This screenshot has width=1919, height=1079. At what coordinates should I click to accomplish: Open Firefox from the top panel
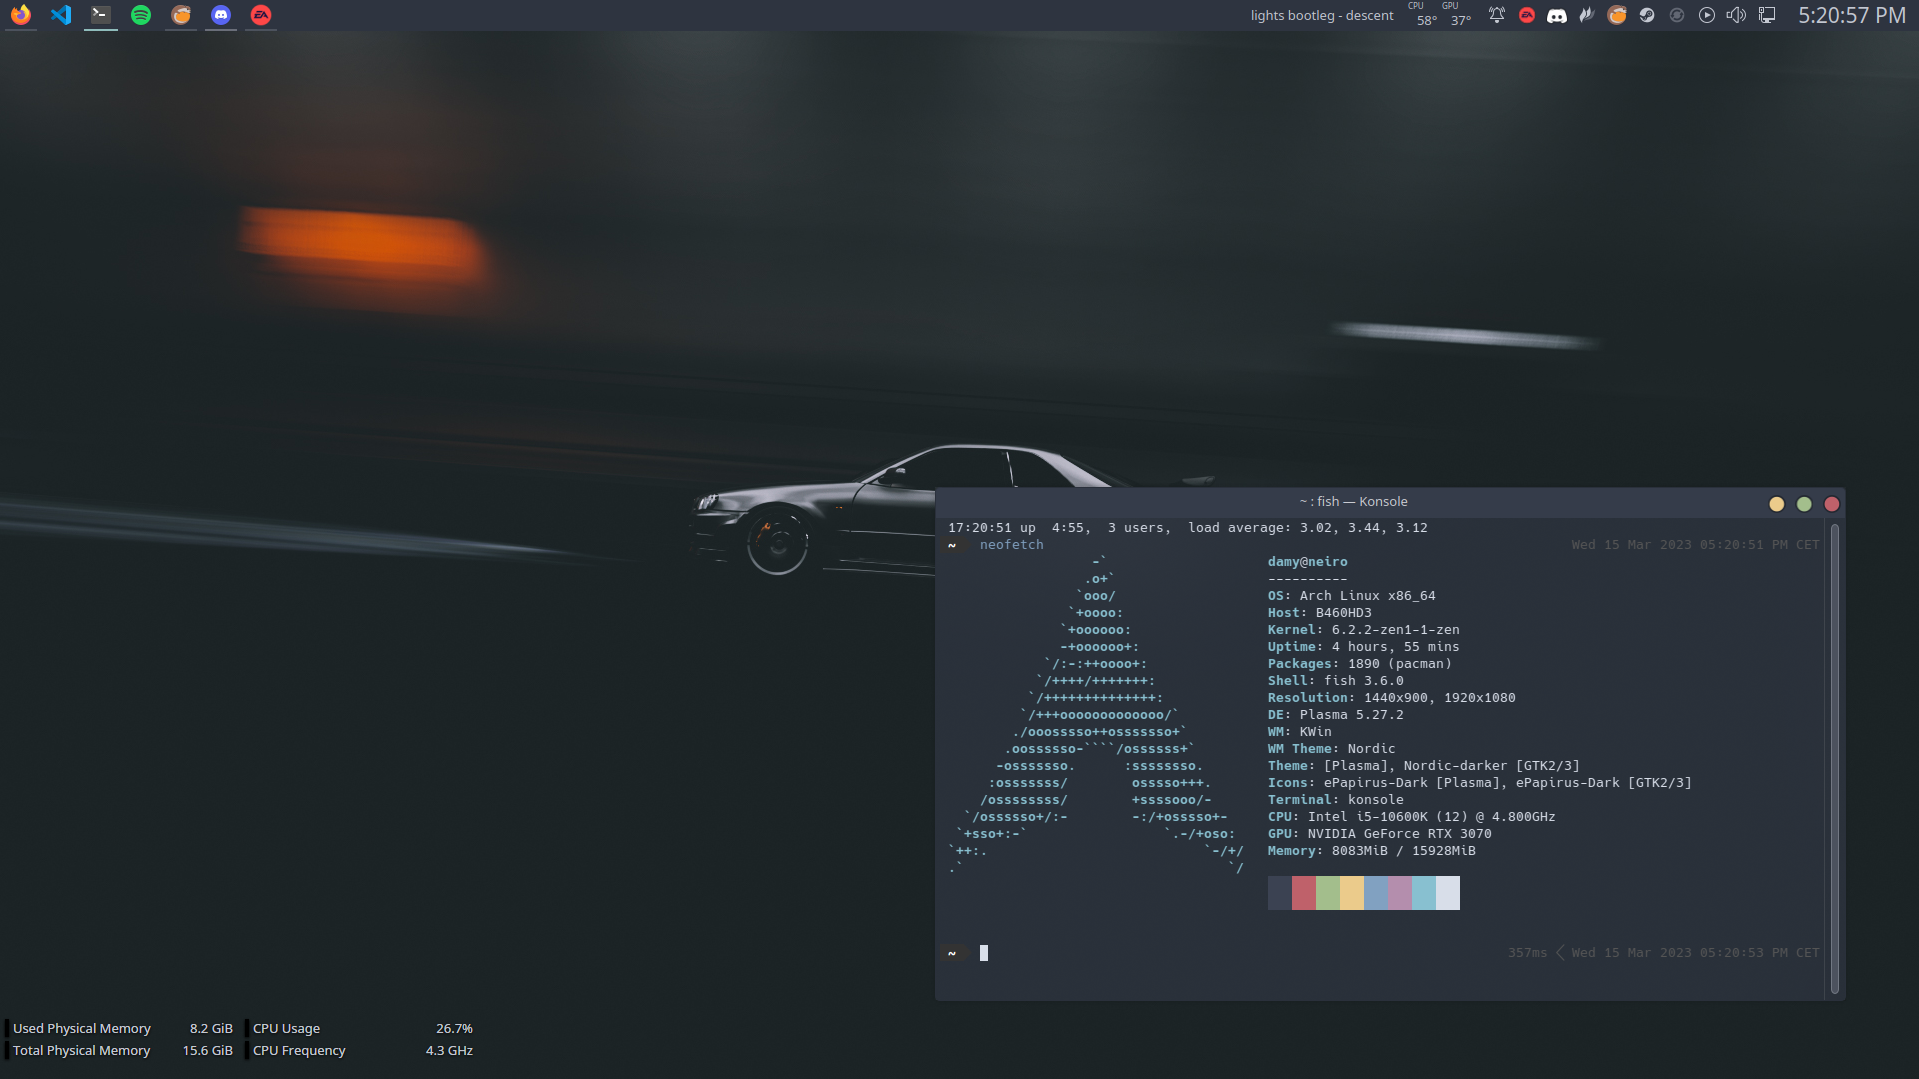coord(21,15)
